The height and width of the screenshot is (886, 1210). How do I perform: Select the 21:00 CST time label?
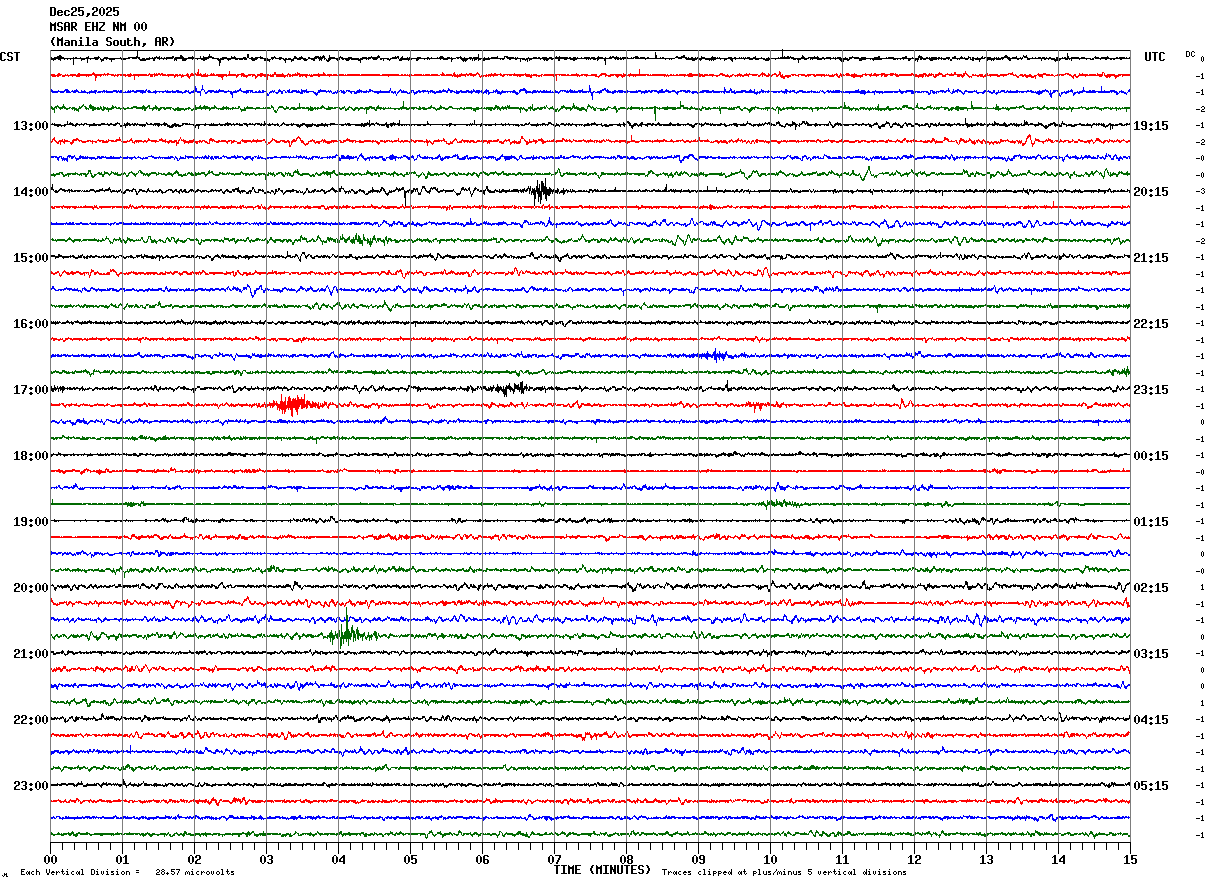click(30, 654)
